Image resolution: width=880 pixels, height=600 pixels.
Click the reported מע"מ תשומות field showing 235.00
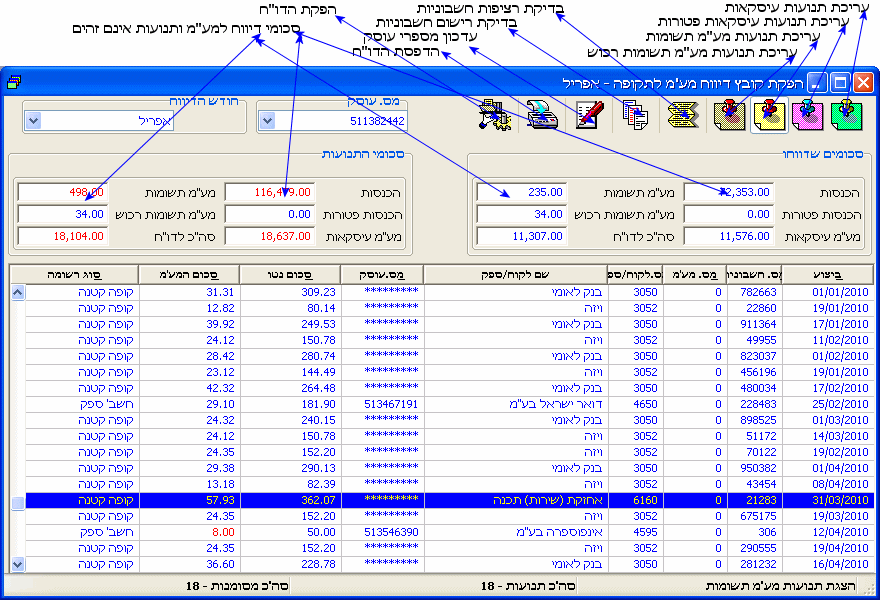coord(521,193)
